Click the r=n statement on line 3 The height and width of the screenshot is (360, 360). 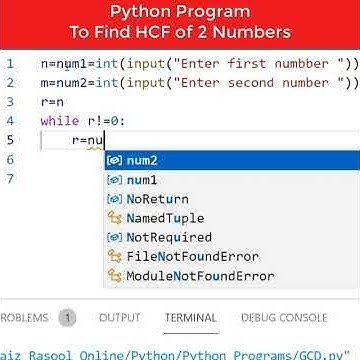pos(52,102)
